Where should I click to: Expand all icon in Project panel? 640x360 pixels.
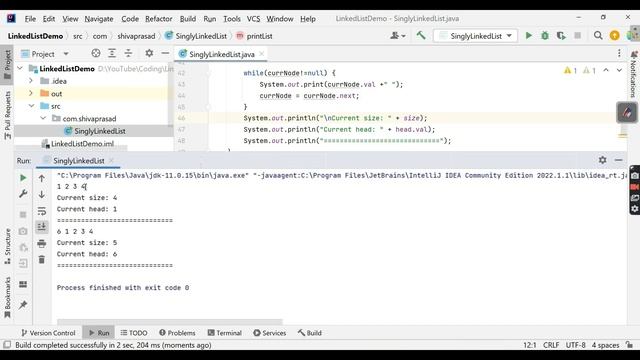click(x=112, y=53)
